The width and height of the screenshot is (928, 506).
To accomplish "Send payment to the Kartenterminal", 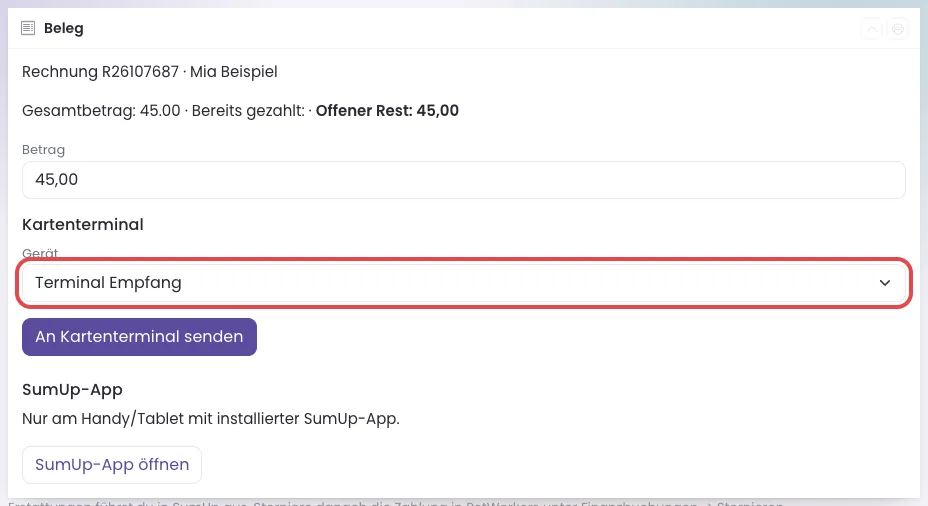I will (x=139, y=337).
